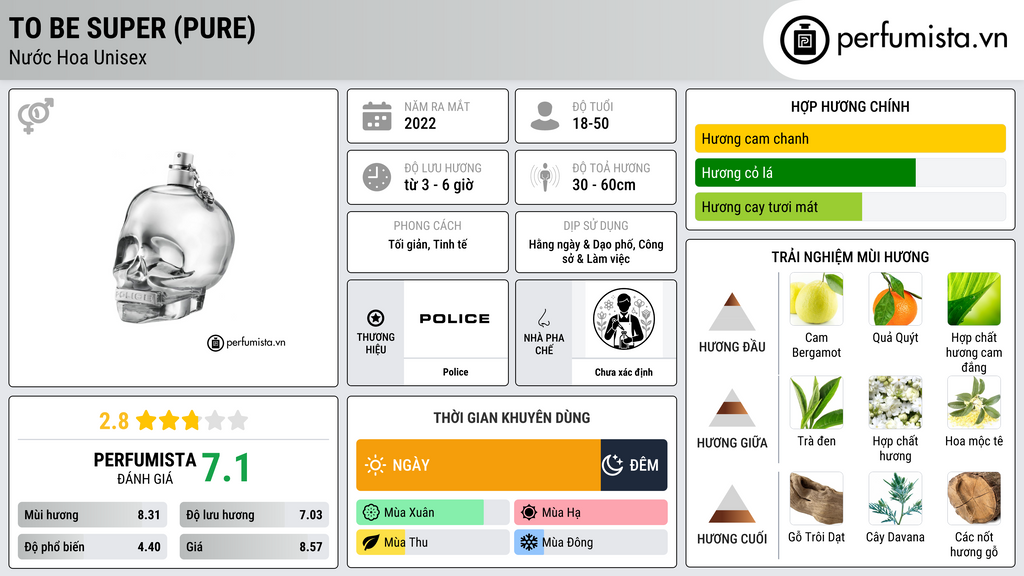Click the perfumer illustration Chưa xác định
Screen dimensions: 1024x576
[624, 320]
